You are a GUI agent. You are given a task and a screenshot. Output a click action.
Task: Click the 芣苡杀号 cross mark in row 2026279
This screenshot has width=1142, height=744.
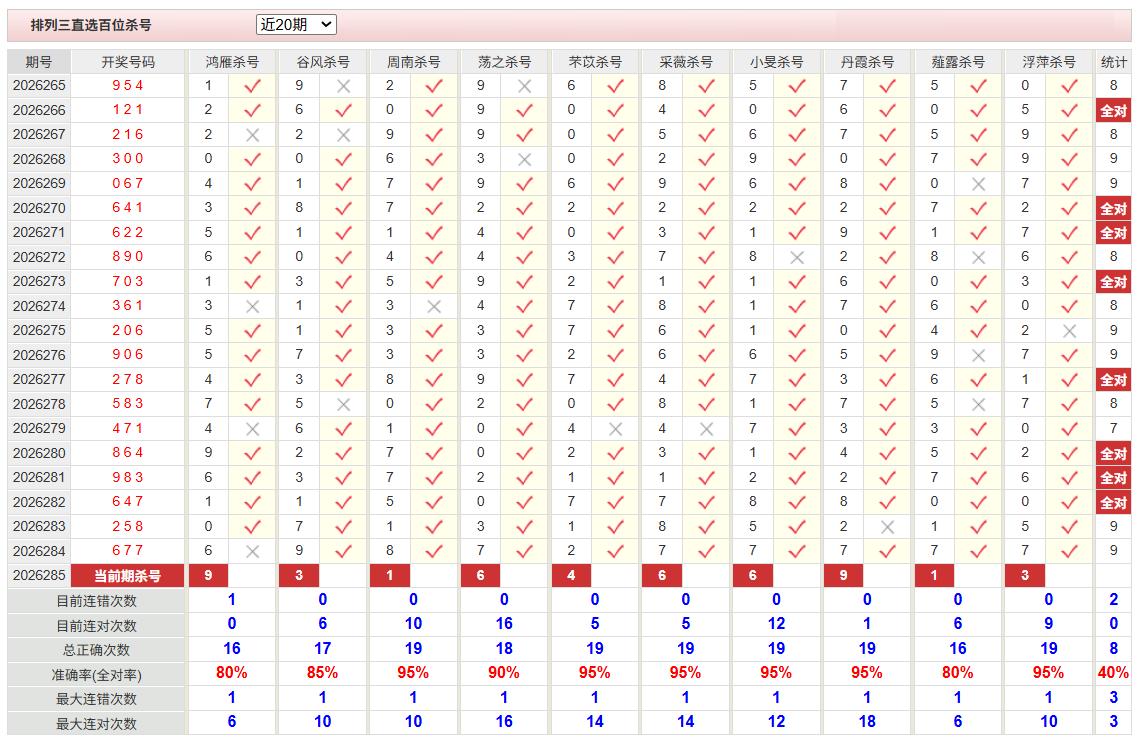(x=615, y=429)
